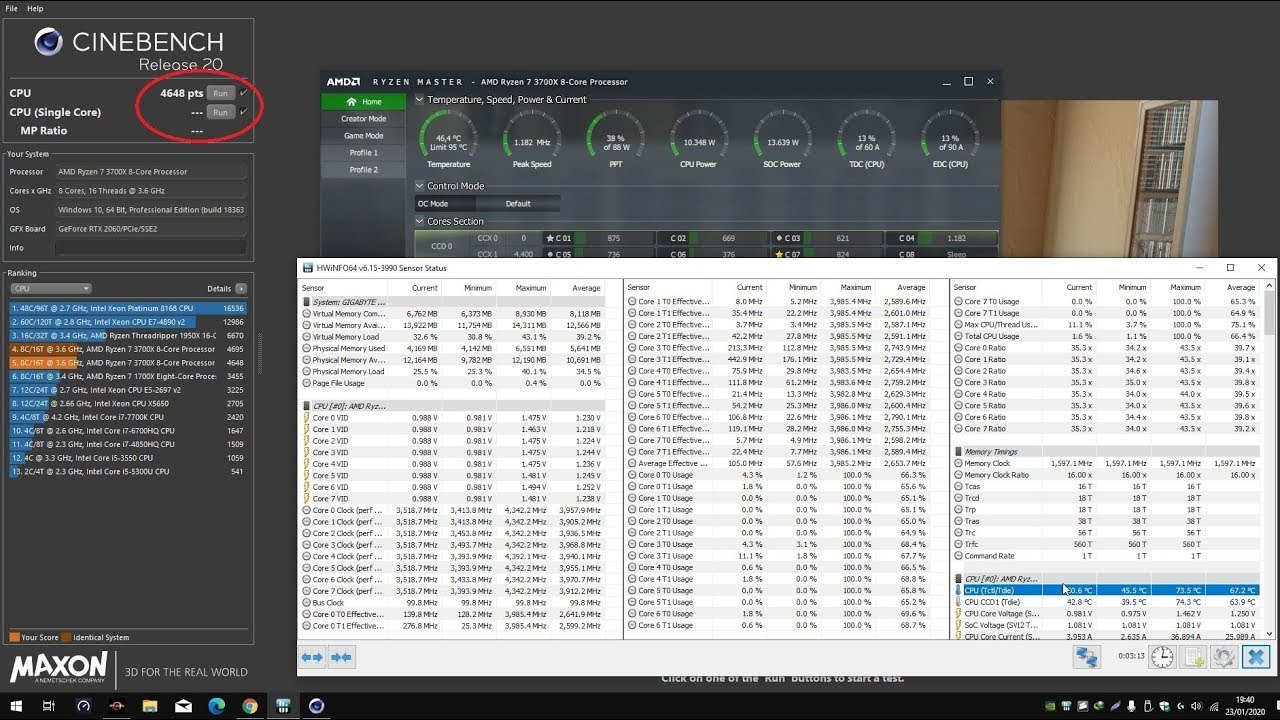Screen dimensions: 1280x720
Task: Open the CPU ranking dropdown in Cinebench
Action: [50, 288]
